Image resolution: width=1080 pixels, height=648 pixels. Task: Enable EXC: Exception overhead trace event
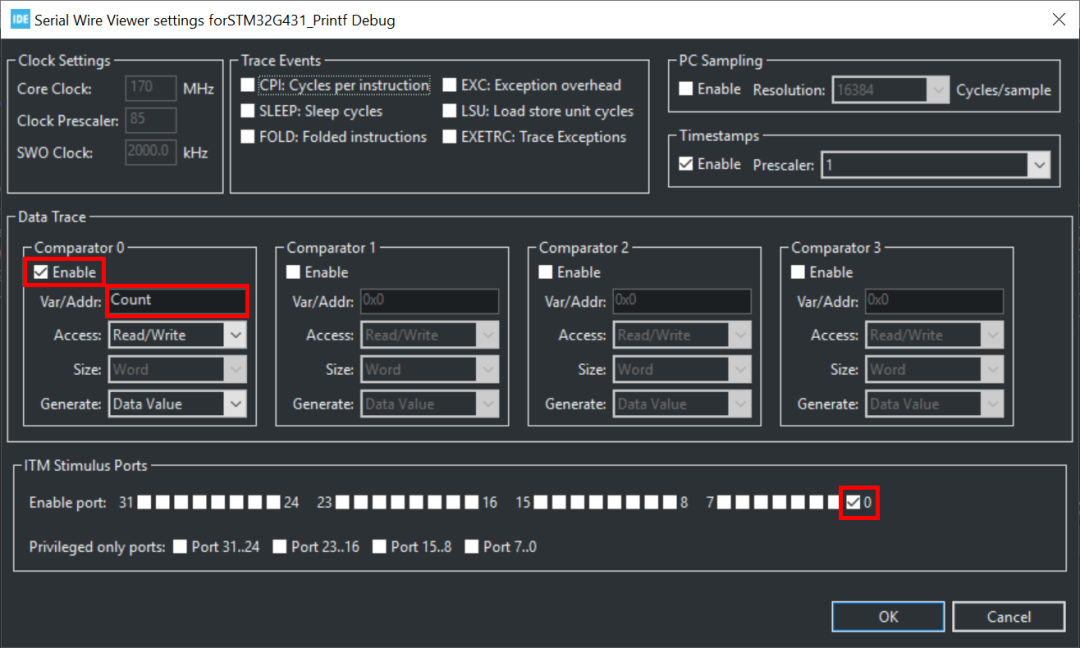point(450,85)
